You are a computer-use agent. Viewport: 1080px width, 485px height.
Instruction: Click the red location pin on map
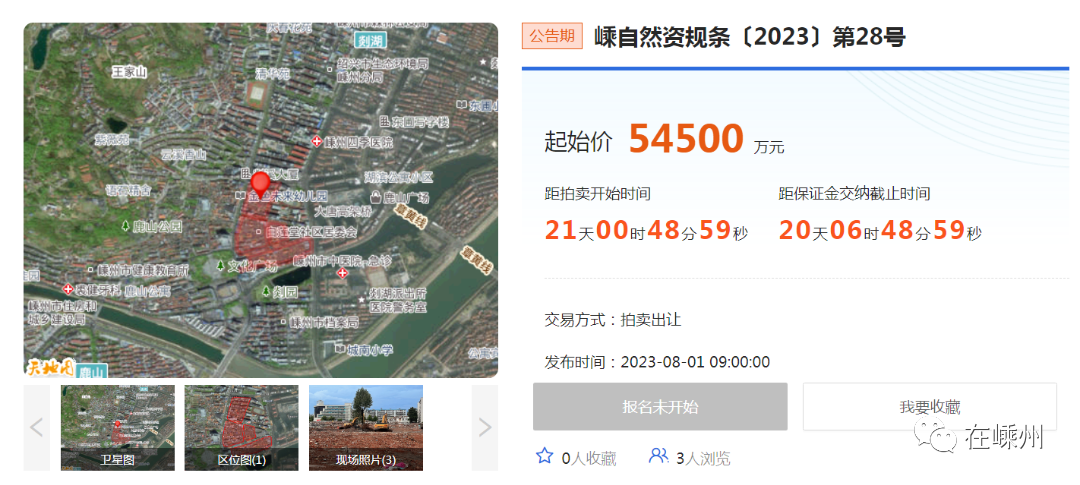260,184
